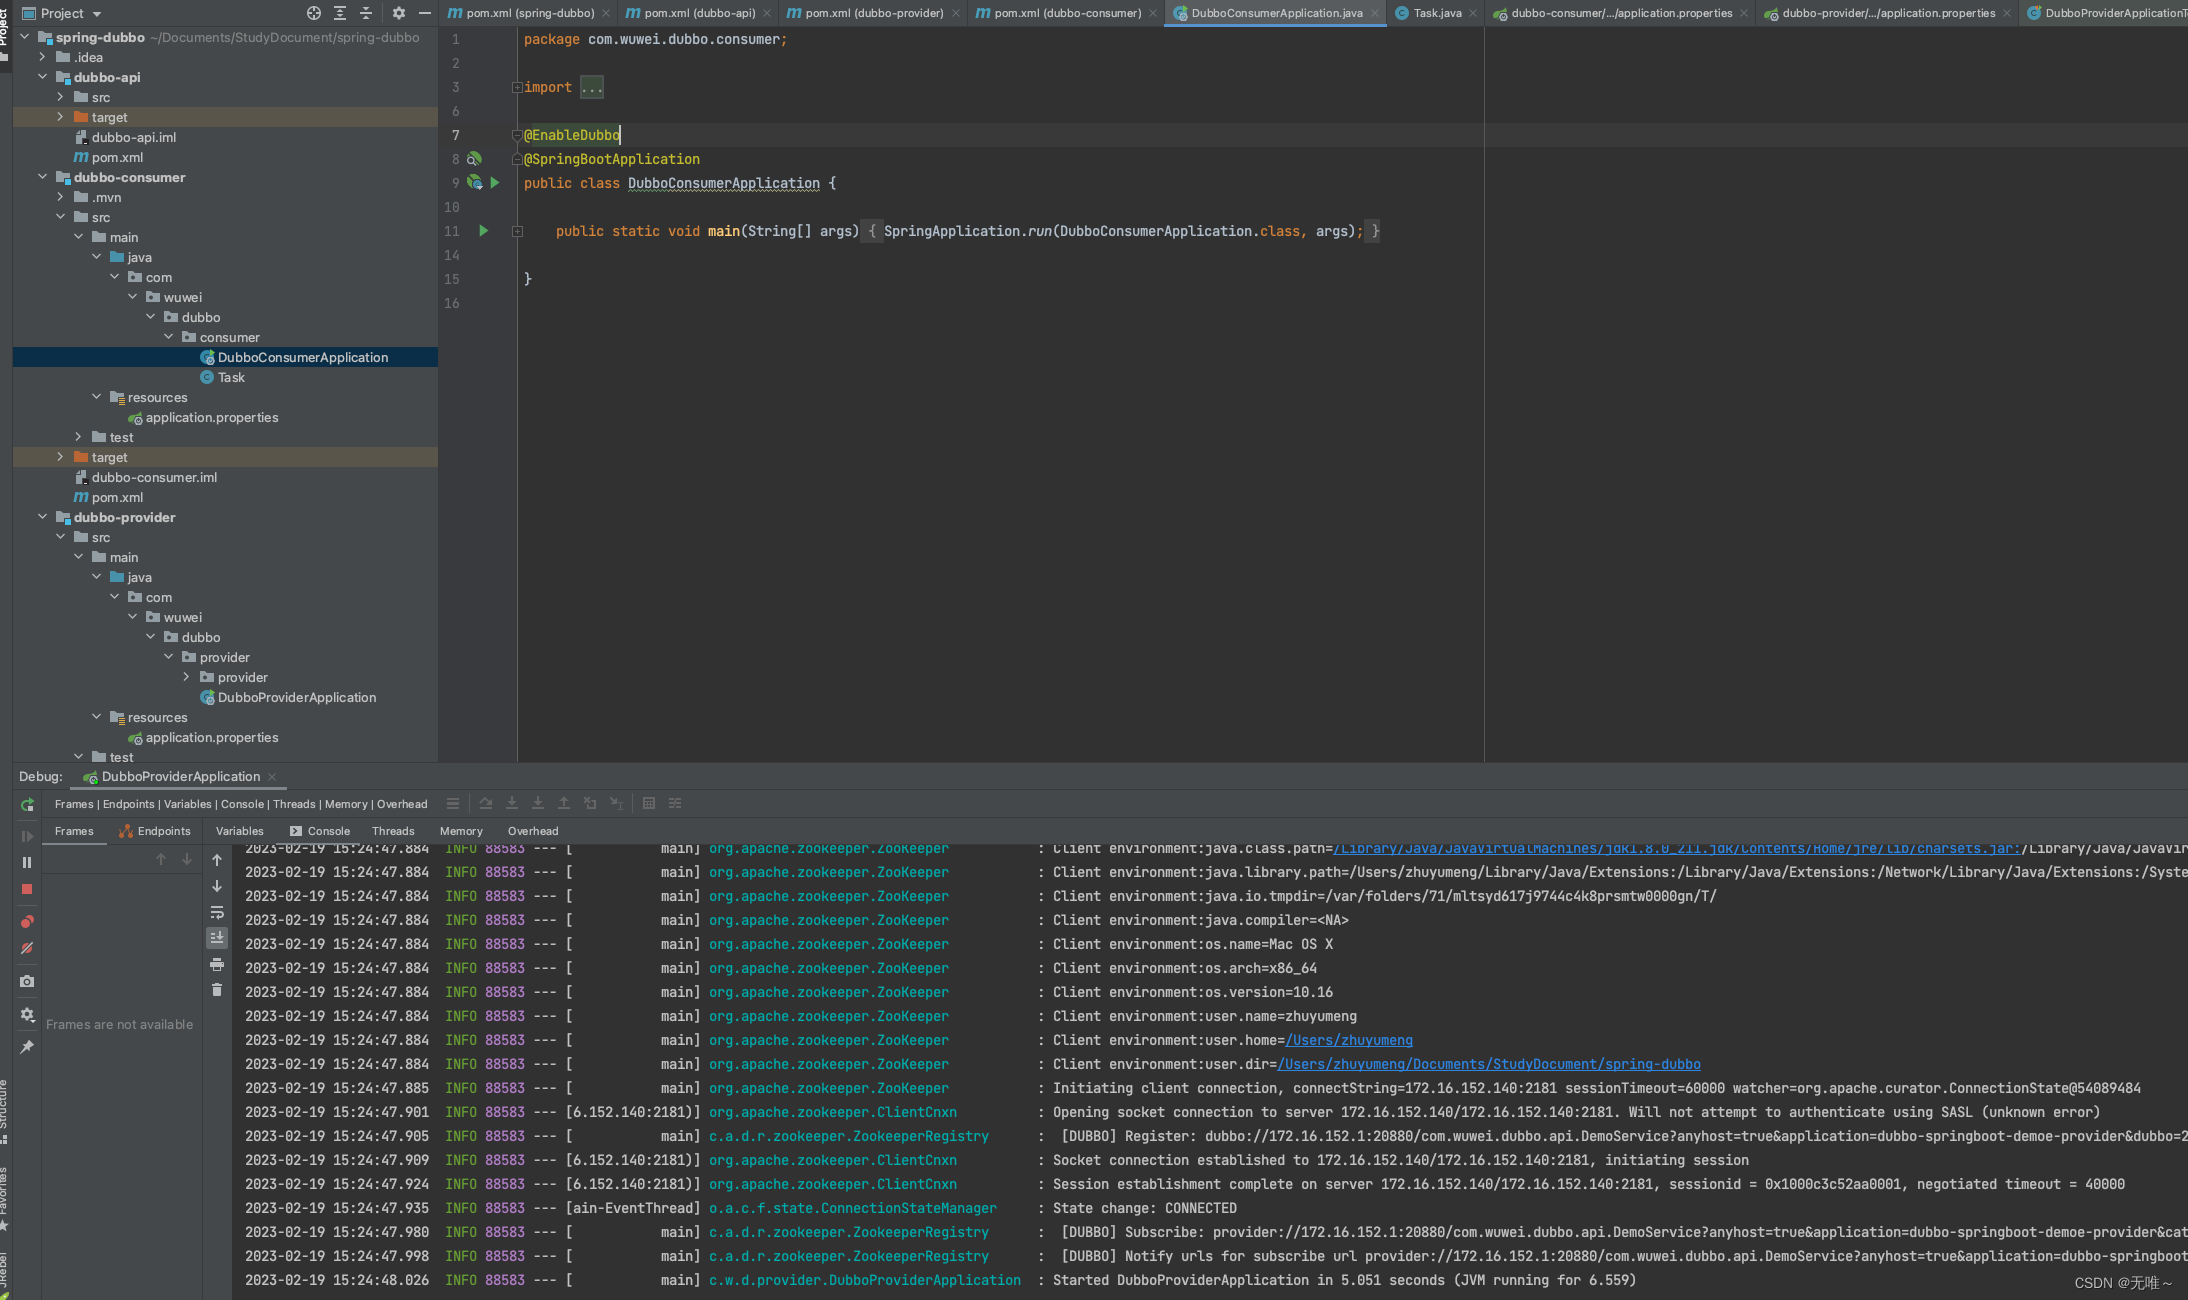Image resolution: width=2188 pixels, height=1300 pixels.
Task: Click console scroll-up arrow icon
Action: [x=217, y=860]
